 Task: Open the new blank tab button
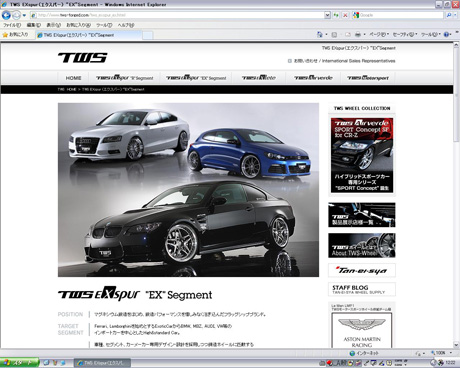tap(148, 35)
